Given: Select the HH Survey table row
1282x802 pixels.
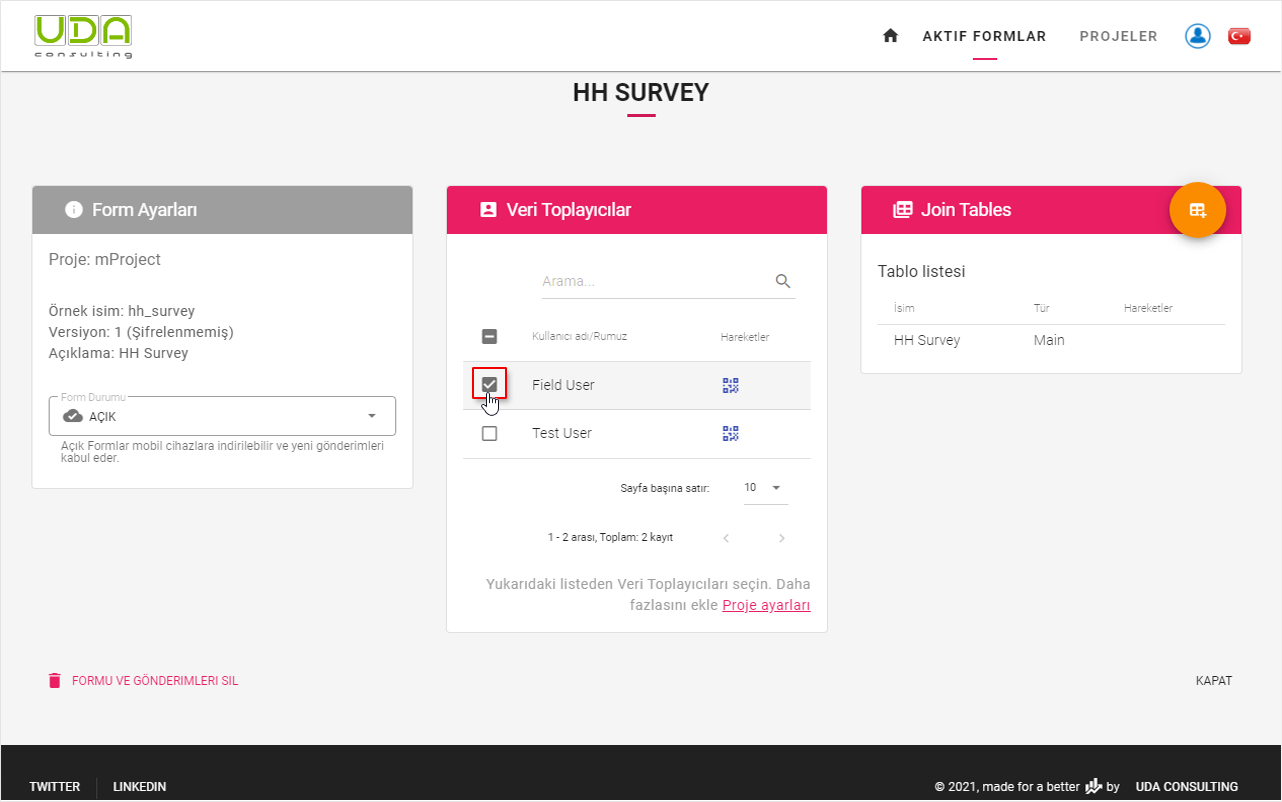Looking at the screenshot, I should pos(1051,340).
